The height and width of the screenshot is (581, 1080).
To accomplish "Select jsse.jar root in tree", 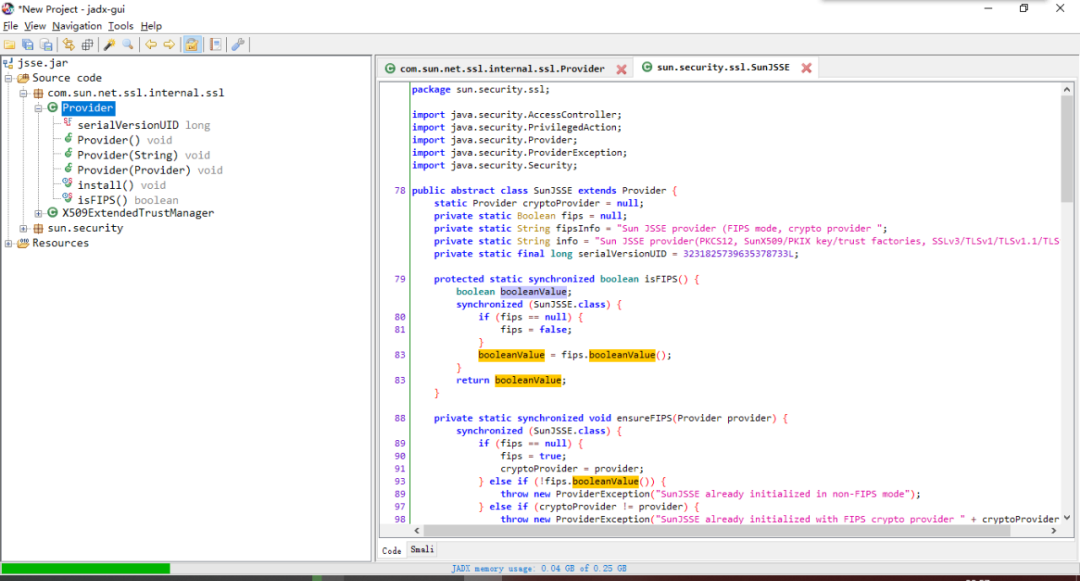I will (43, 63).
